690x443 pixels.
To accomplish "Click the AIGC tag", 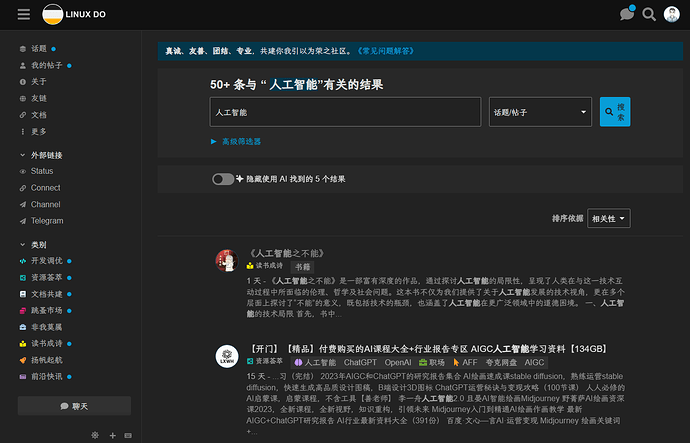I will point(534,362).
